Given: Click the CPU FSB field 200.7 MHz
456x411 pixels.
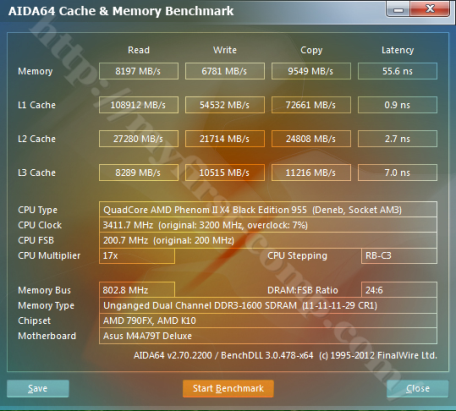Looking at the screenshot, I should (268, 240).
